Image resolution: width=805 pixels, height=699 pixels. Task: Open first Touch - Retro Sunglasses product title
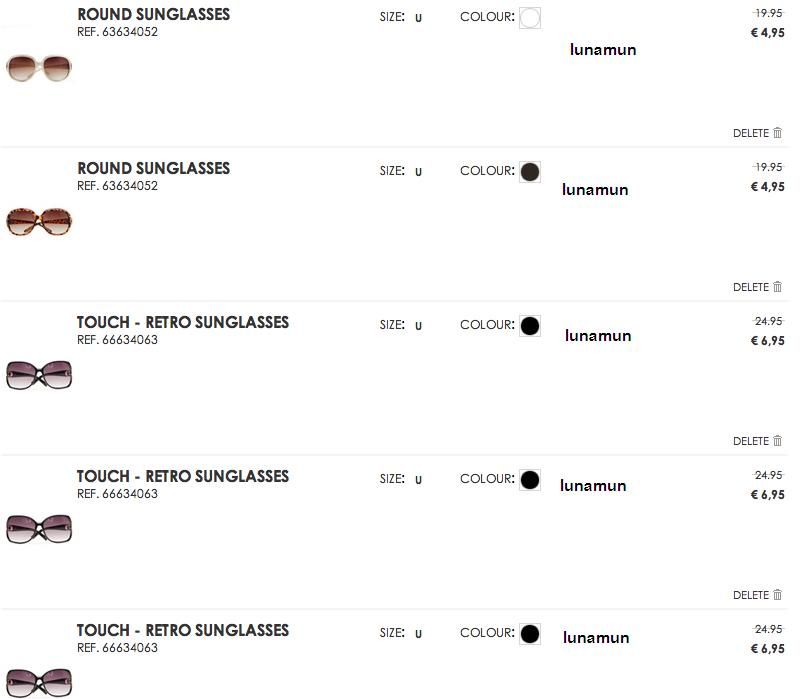(182, 323)
